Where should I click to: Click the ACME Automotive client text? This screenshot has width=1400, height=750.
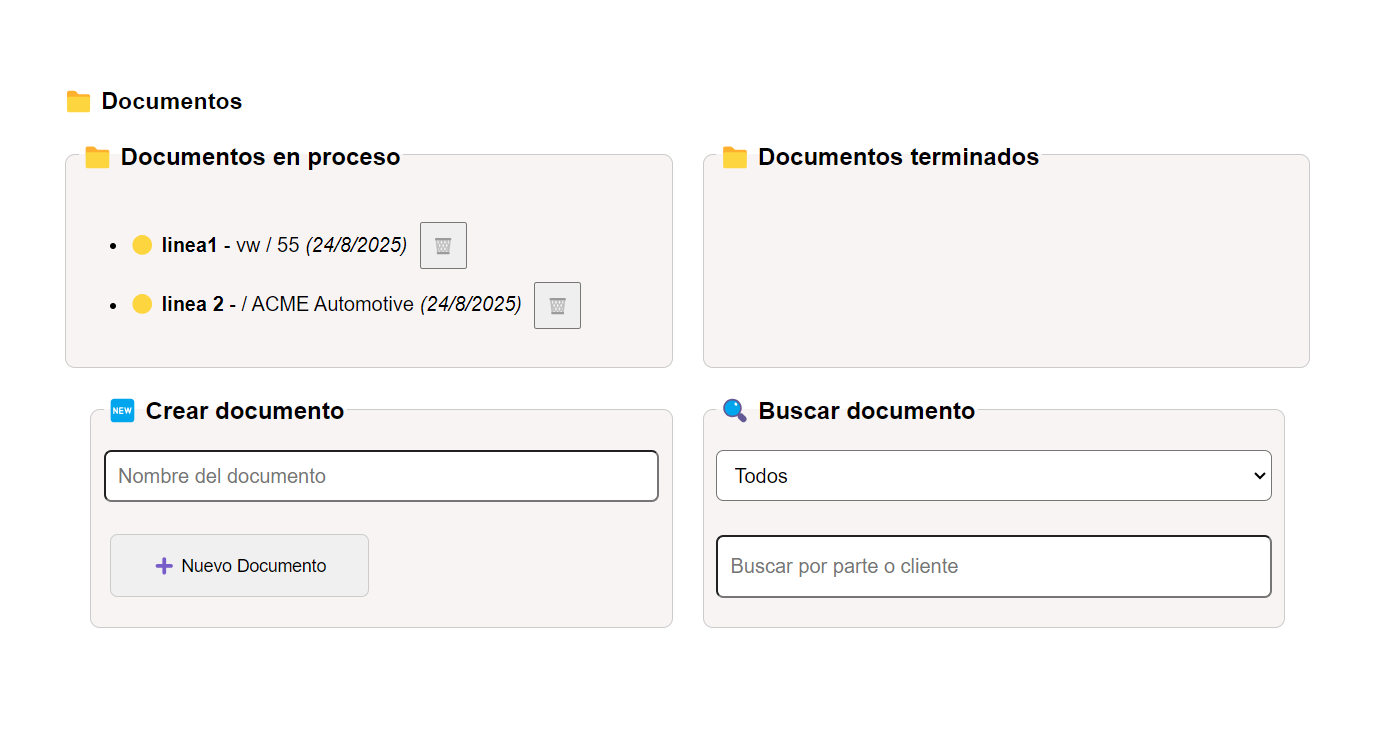coord(332,304)
